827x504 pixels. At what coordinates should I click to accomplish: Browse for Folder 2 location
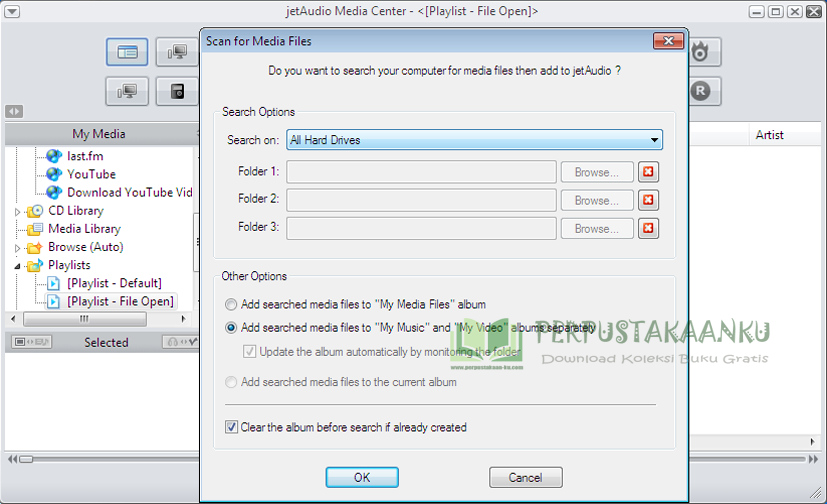(597, 200)
